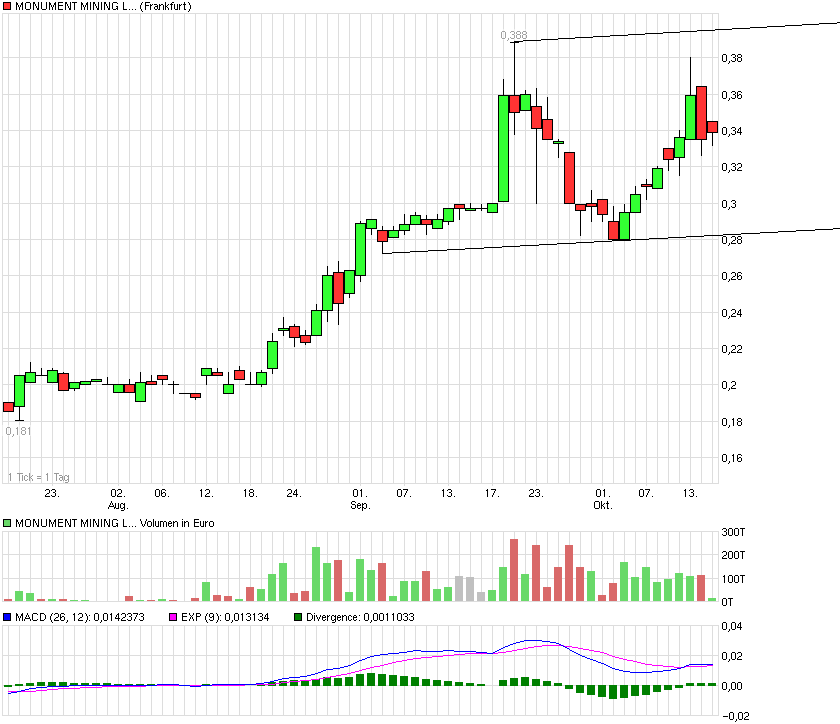
Task: Click the 0,28 price axis label
Action: (732, 240)
